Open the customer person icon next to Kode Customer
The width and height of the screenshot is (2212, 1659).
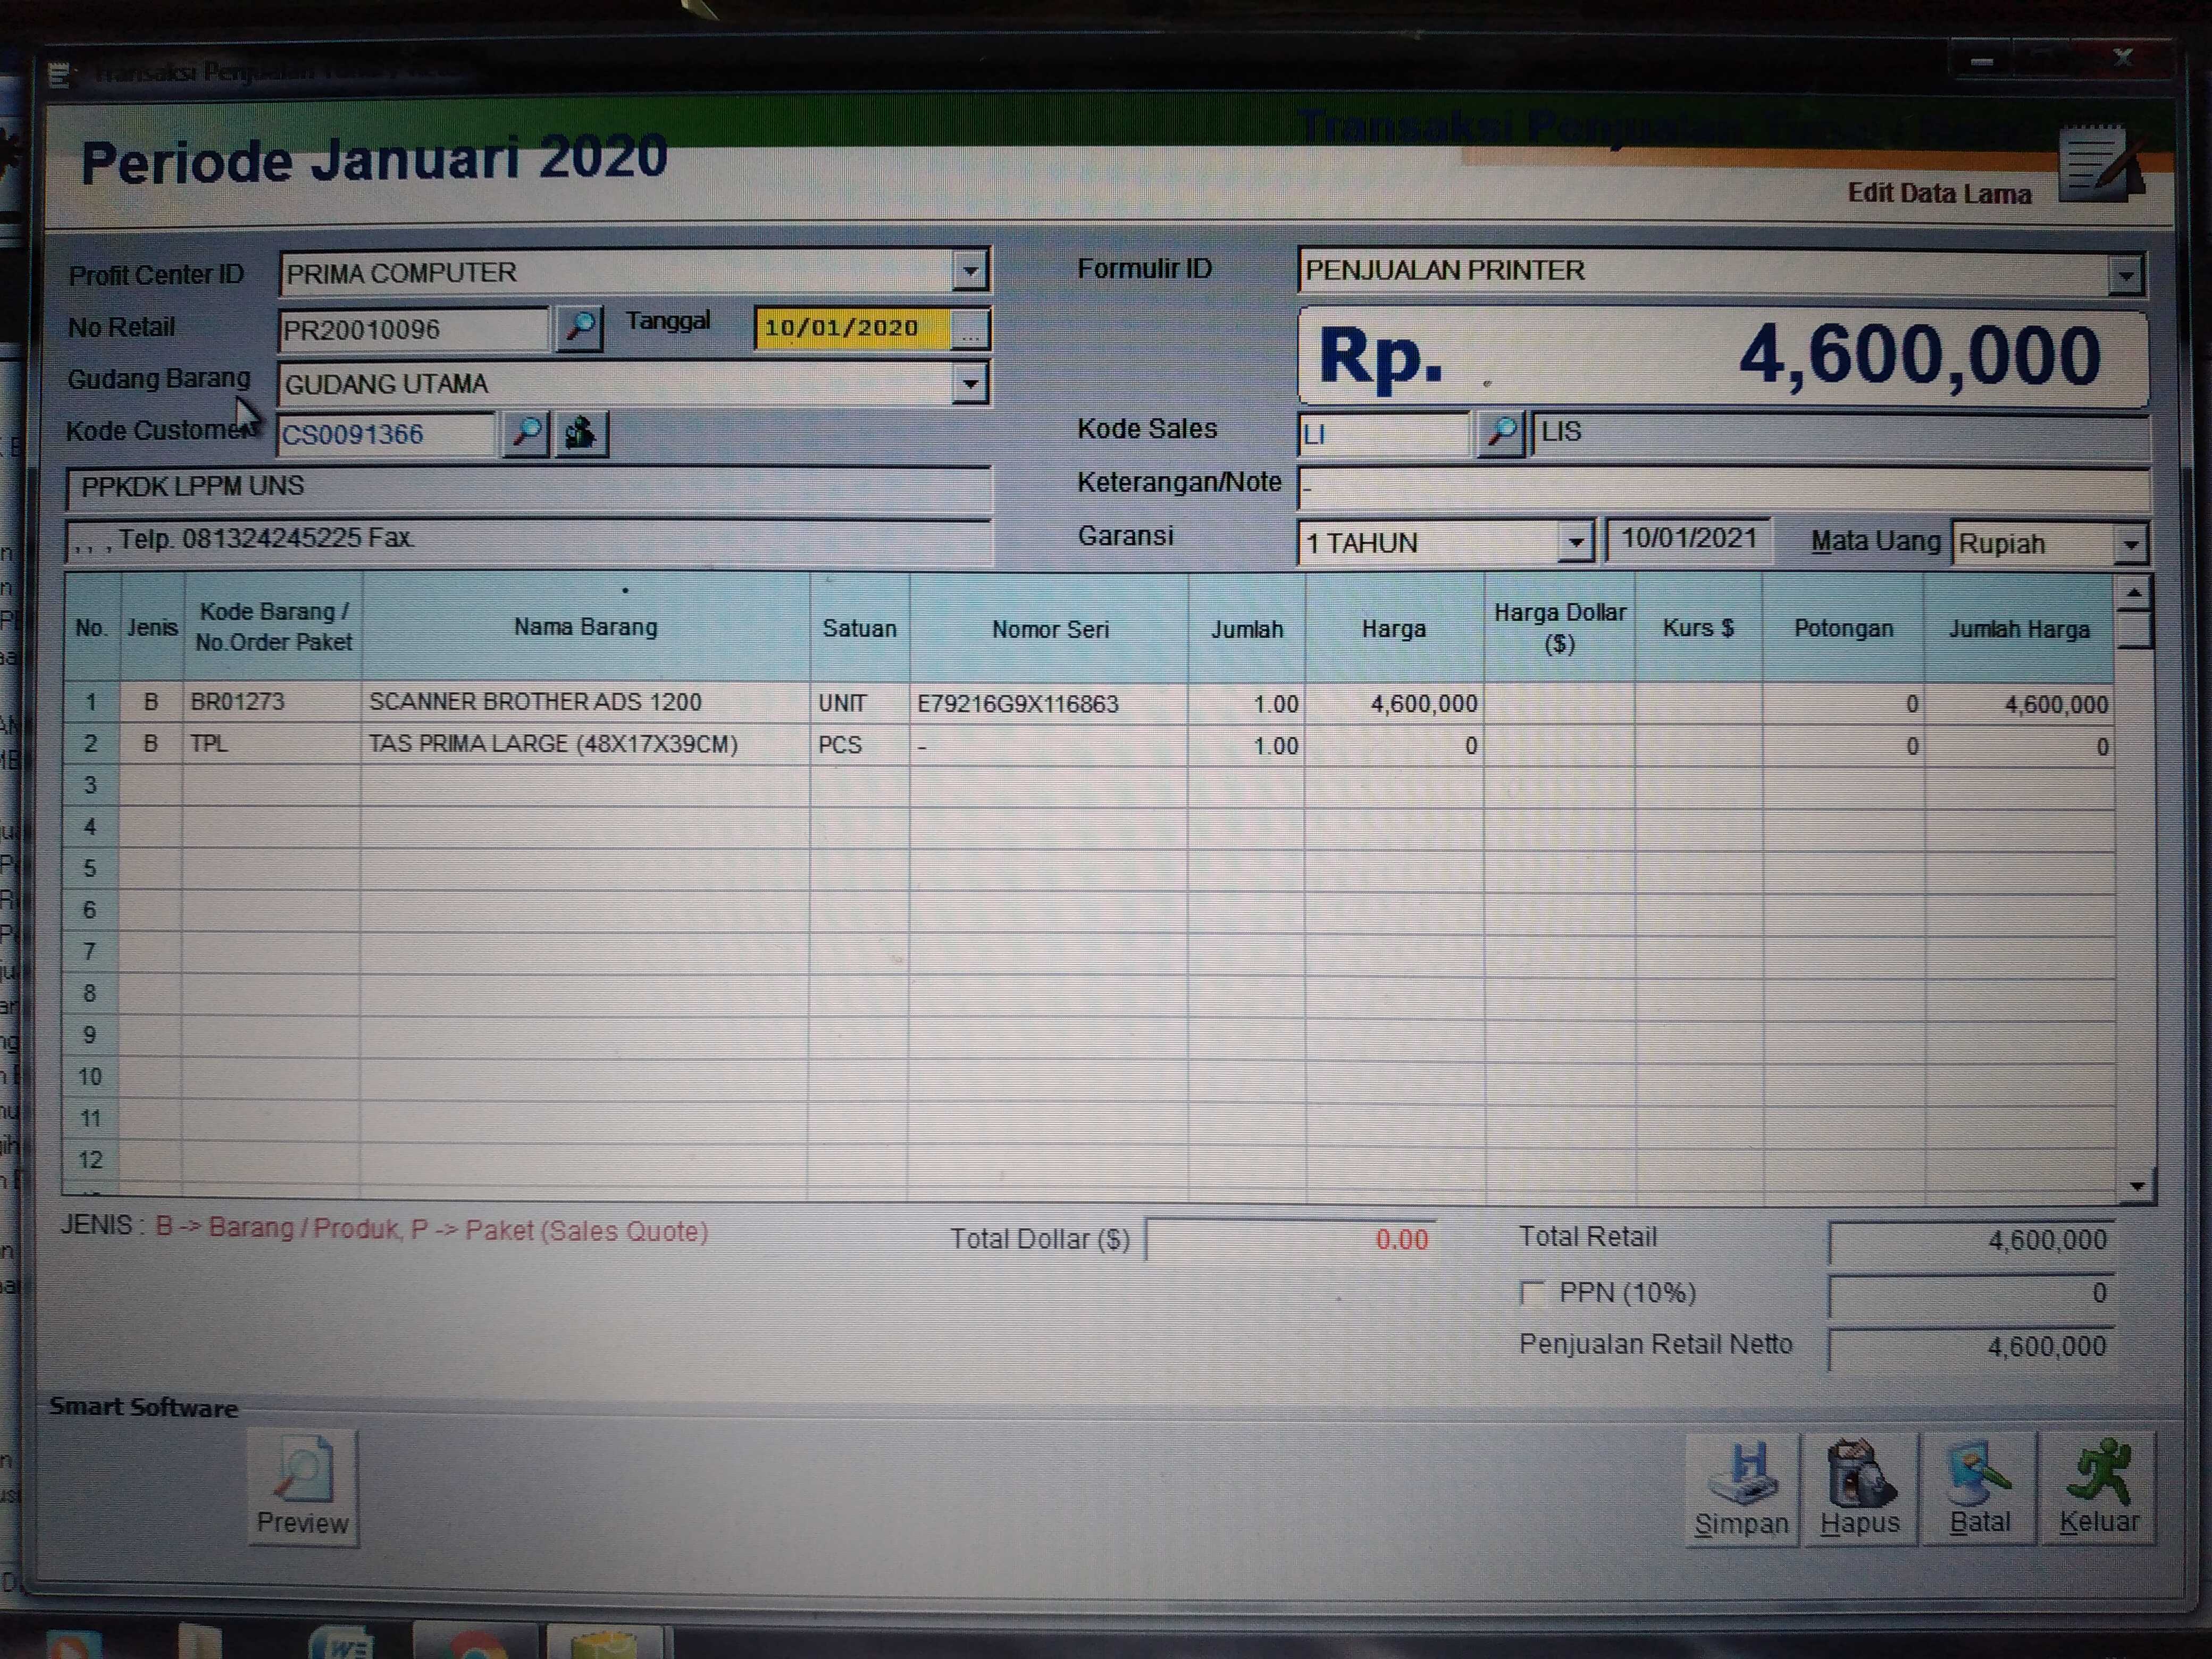coord(581,433)
